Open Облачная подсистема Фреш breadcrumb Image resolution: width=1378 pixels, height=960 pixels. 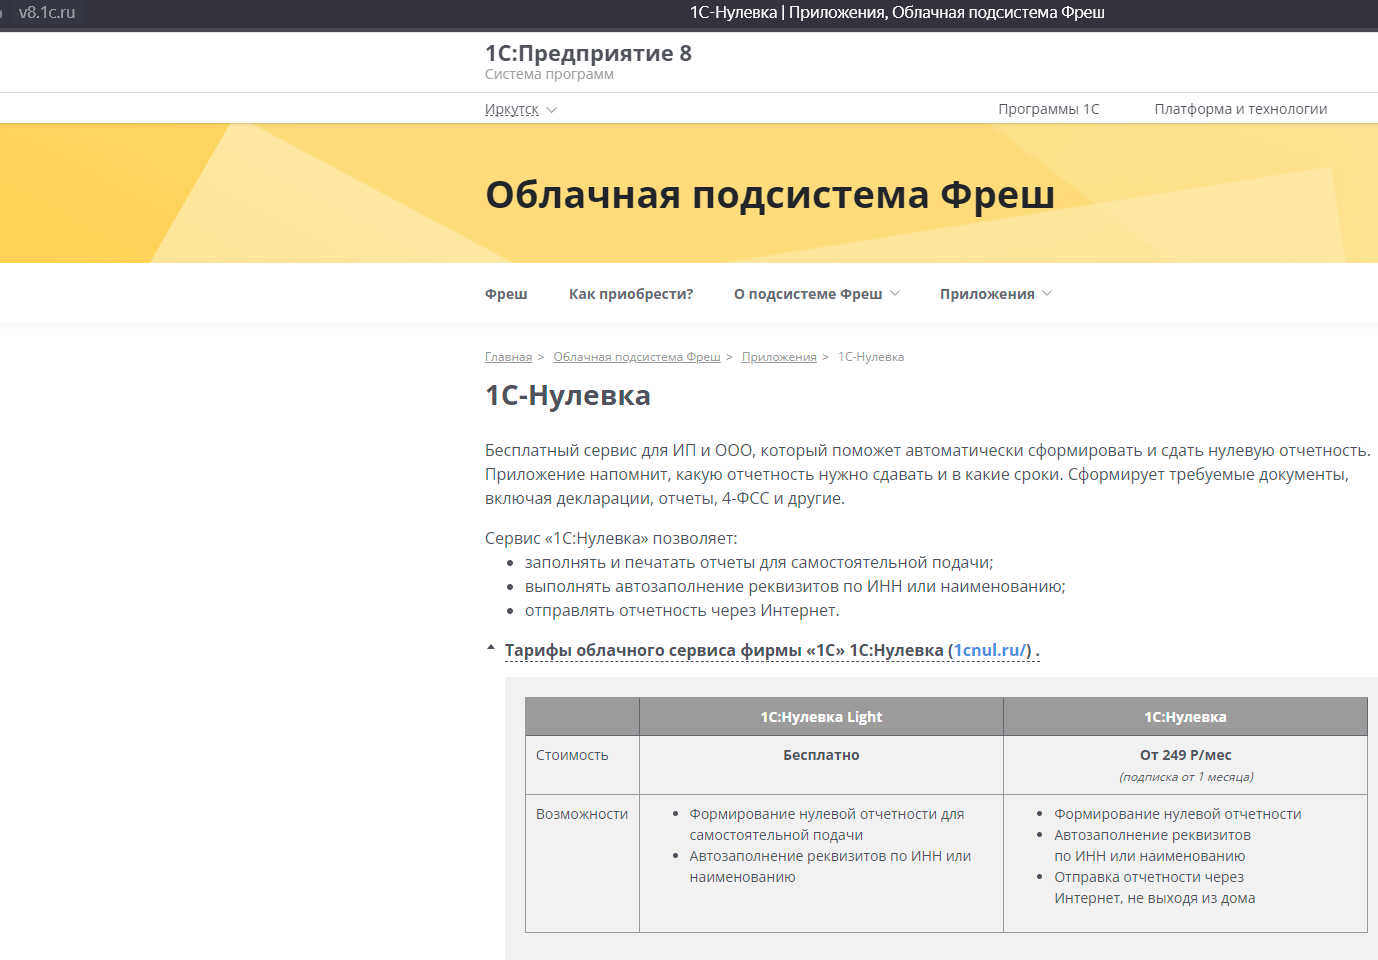(636, 357)
